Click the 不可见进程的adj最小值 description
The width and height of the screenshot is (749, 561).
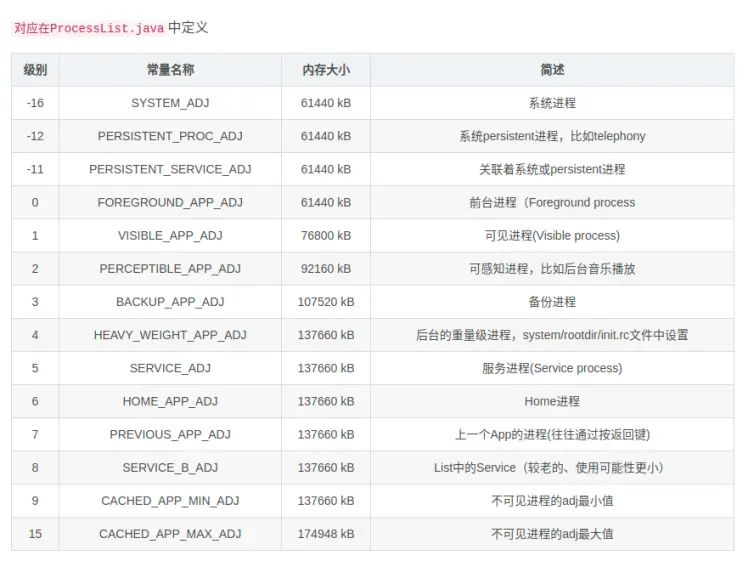[x=552, y=501]
